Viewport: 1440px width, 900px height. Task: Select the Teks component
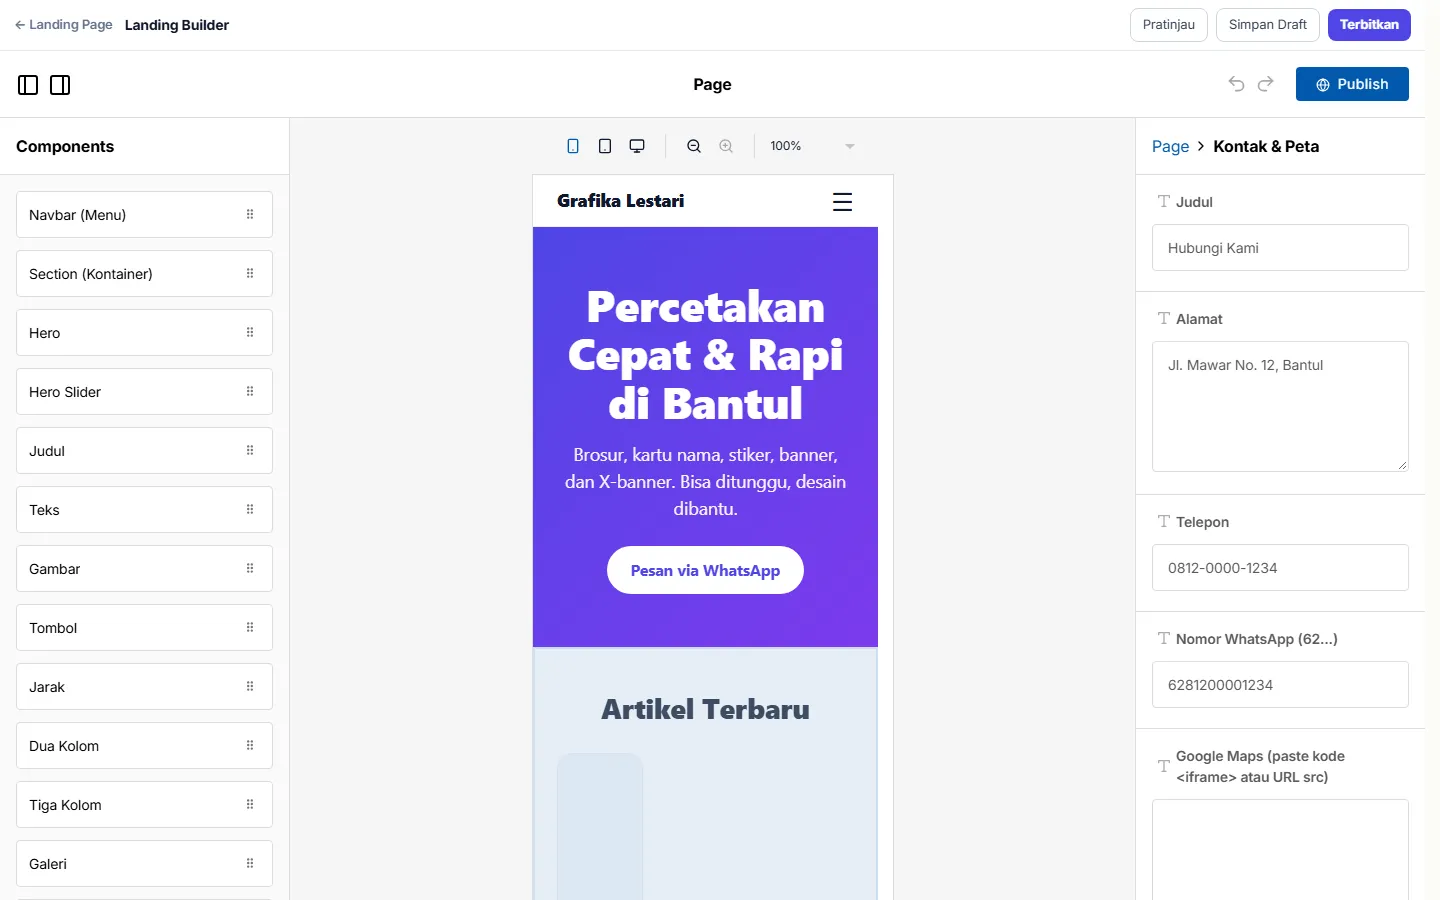pos(144,510)
